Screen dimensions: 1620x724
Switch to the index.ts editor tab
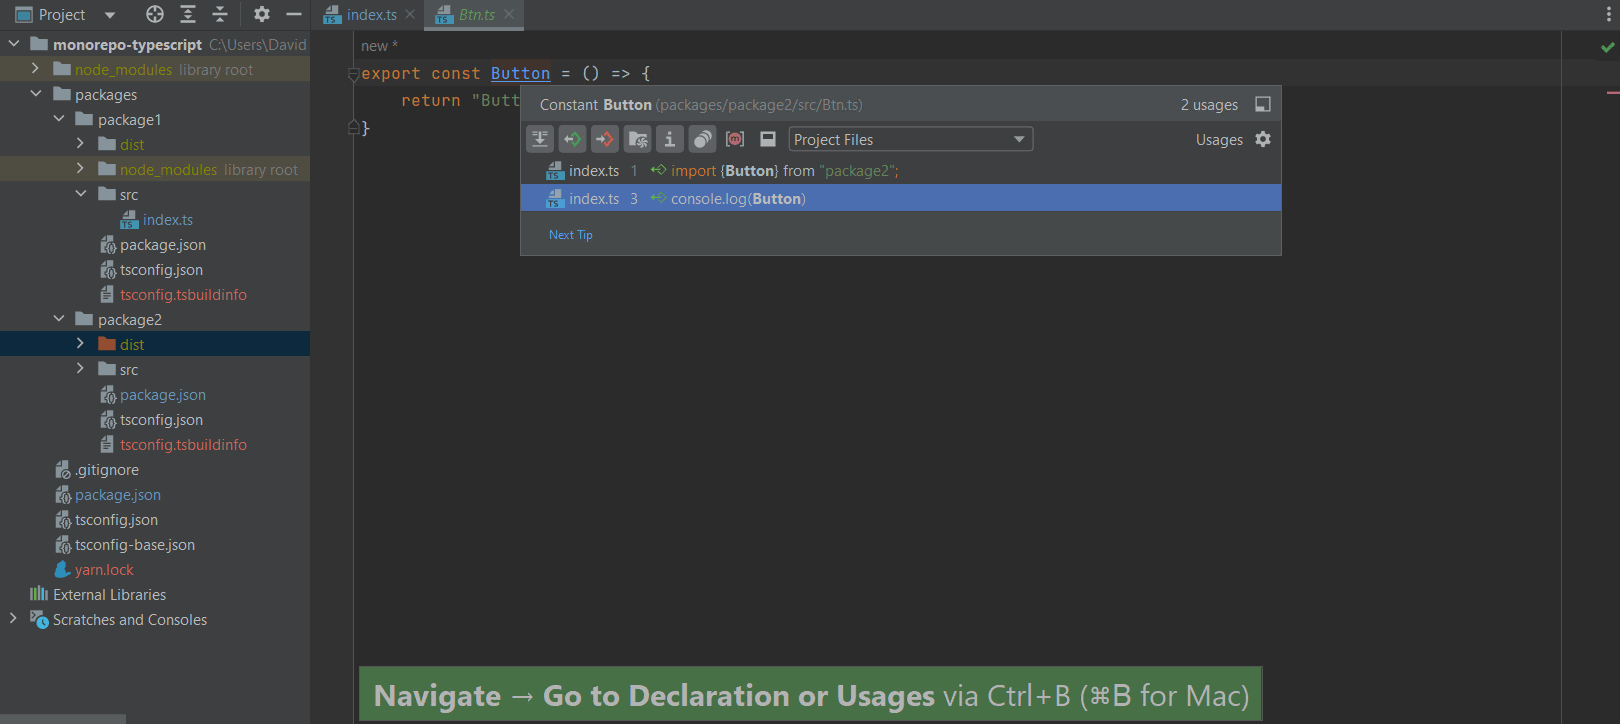pos(371,15)
